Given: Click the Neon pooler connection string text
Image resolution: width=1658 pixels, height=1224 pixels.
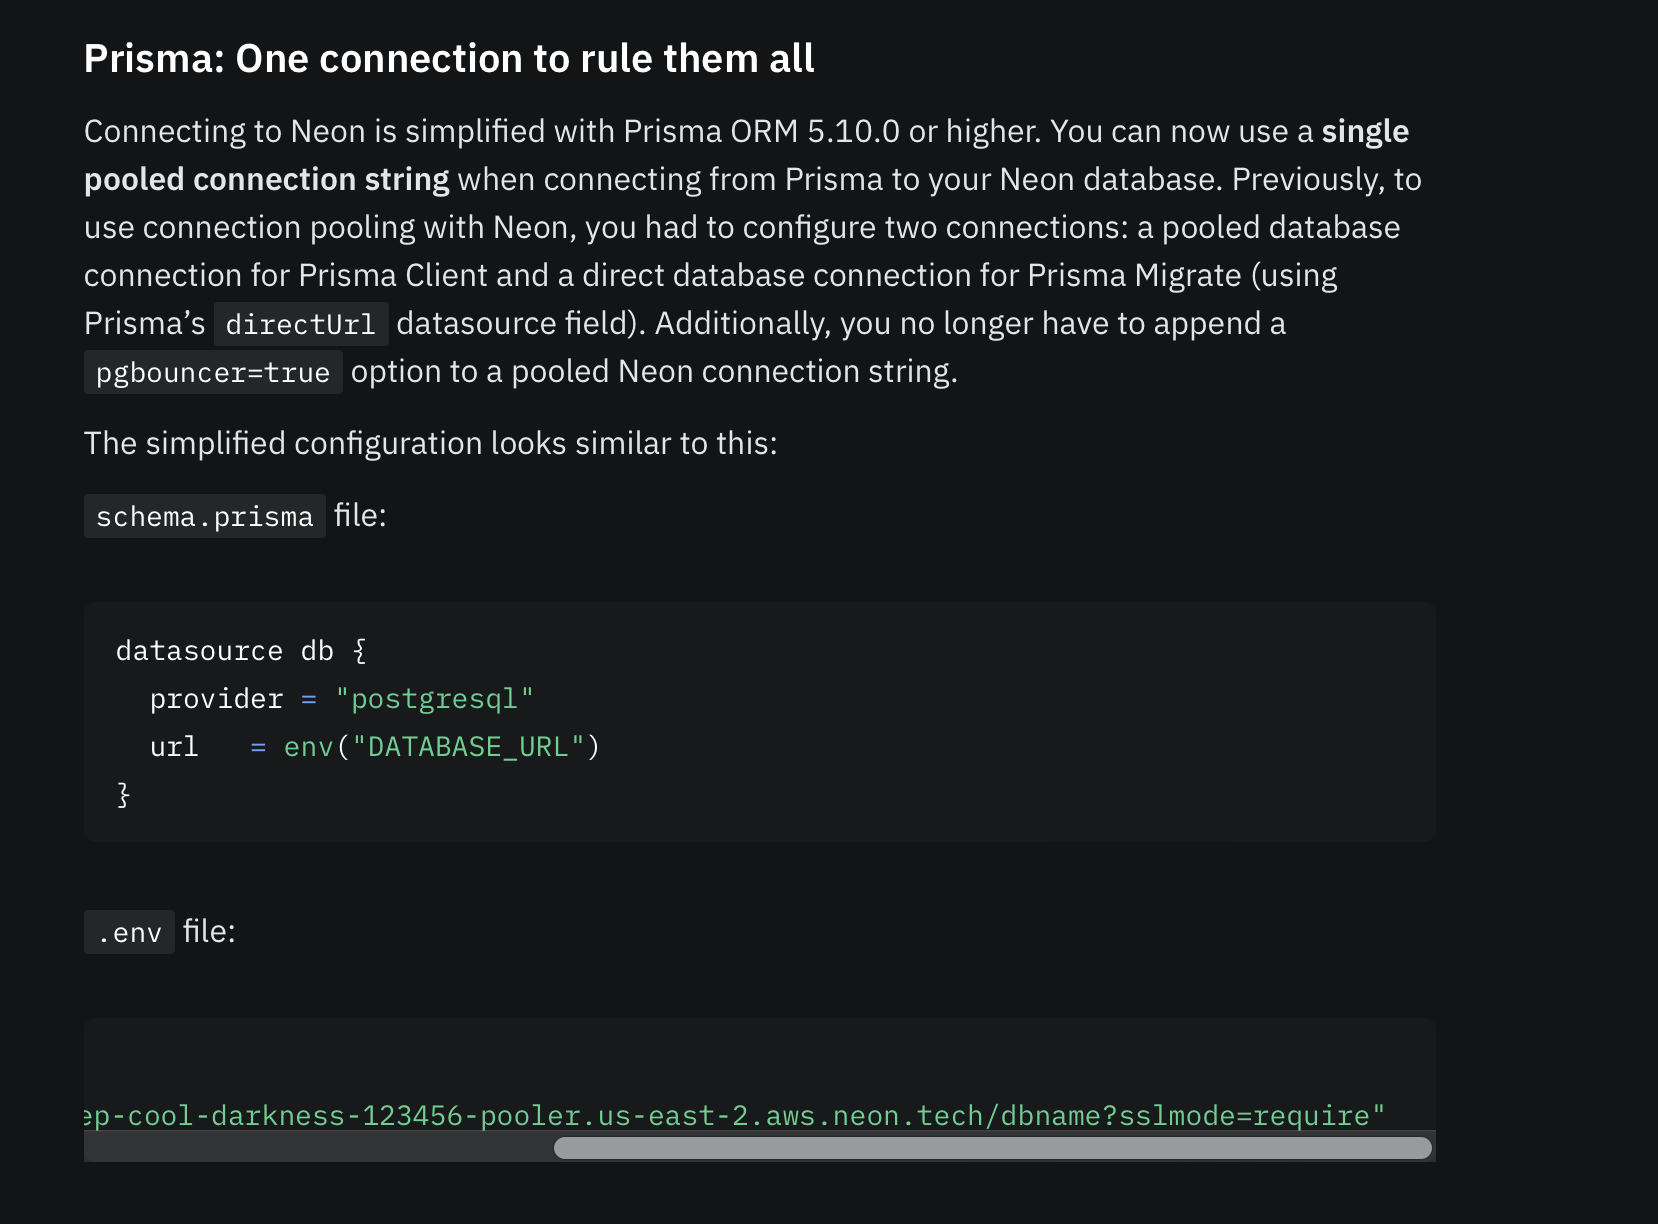Looking at the screenshot, I should click(600, 1115).
